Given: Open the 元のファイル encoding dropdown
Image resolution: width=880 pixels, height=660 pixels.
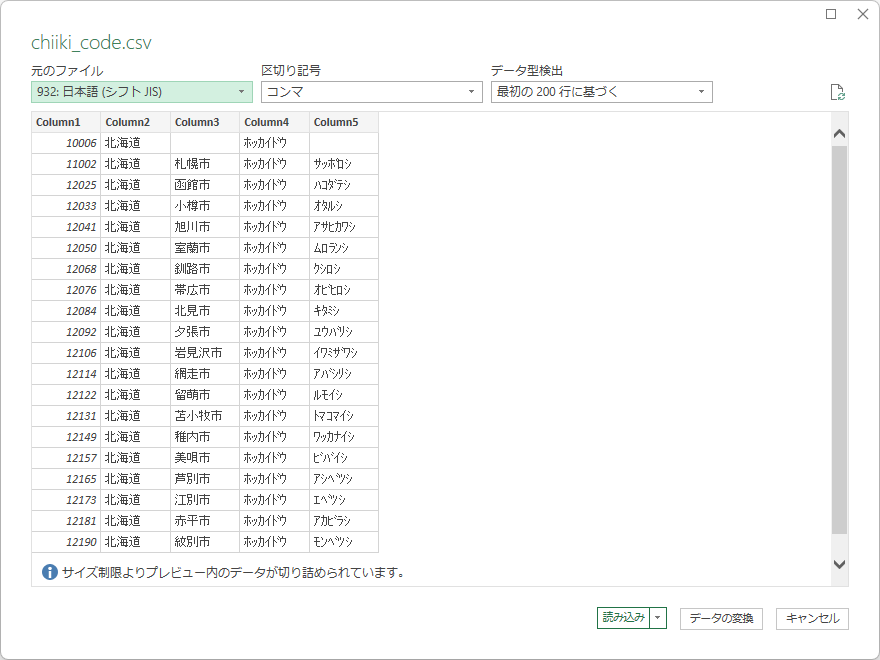Looking at the screenshot, I should click(240, 91).
